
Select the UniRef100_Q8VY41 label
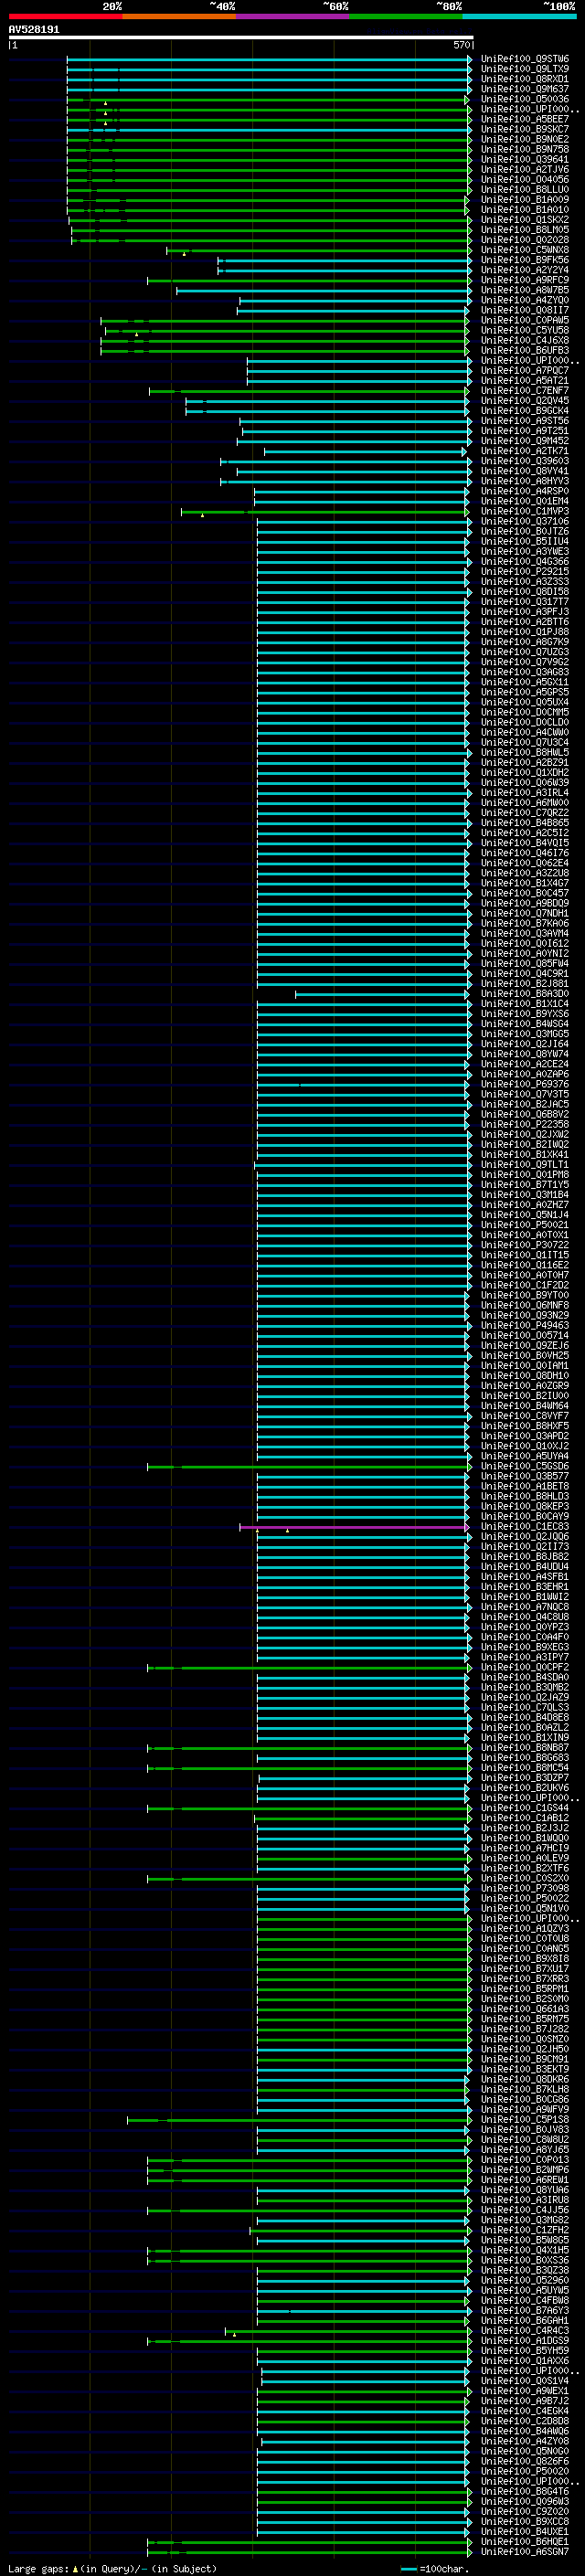(525, 471)
